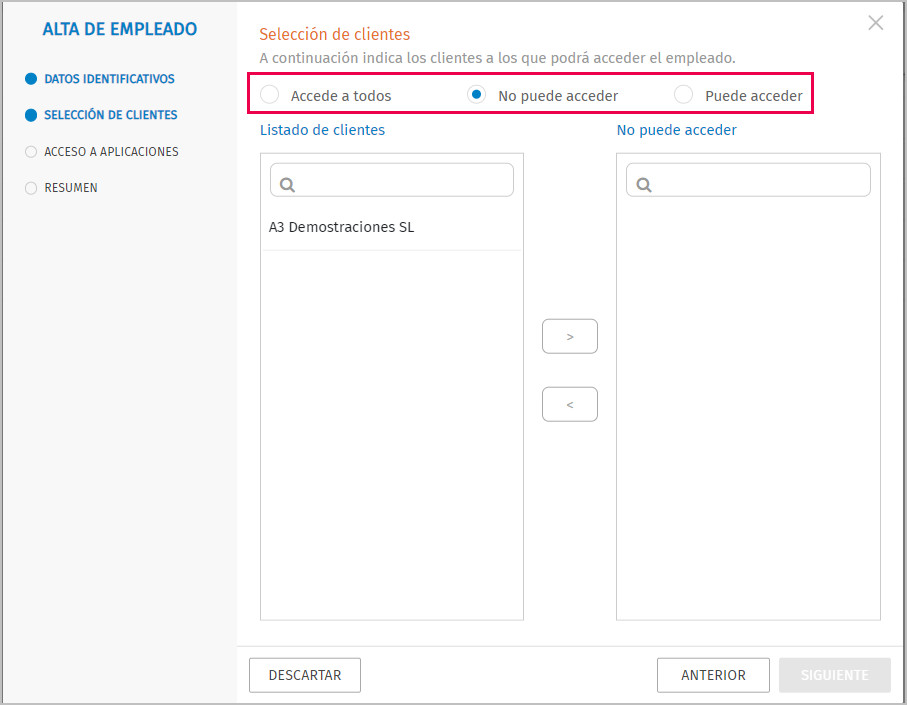Screen dimensions: 907x705
Task: Click the left arrow move button
Action: pos(570,404)
